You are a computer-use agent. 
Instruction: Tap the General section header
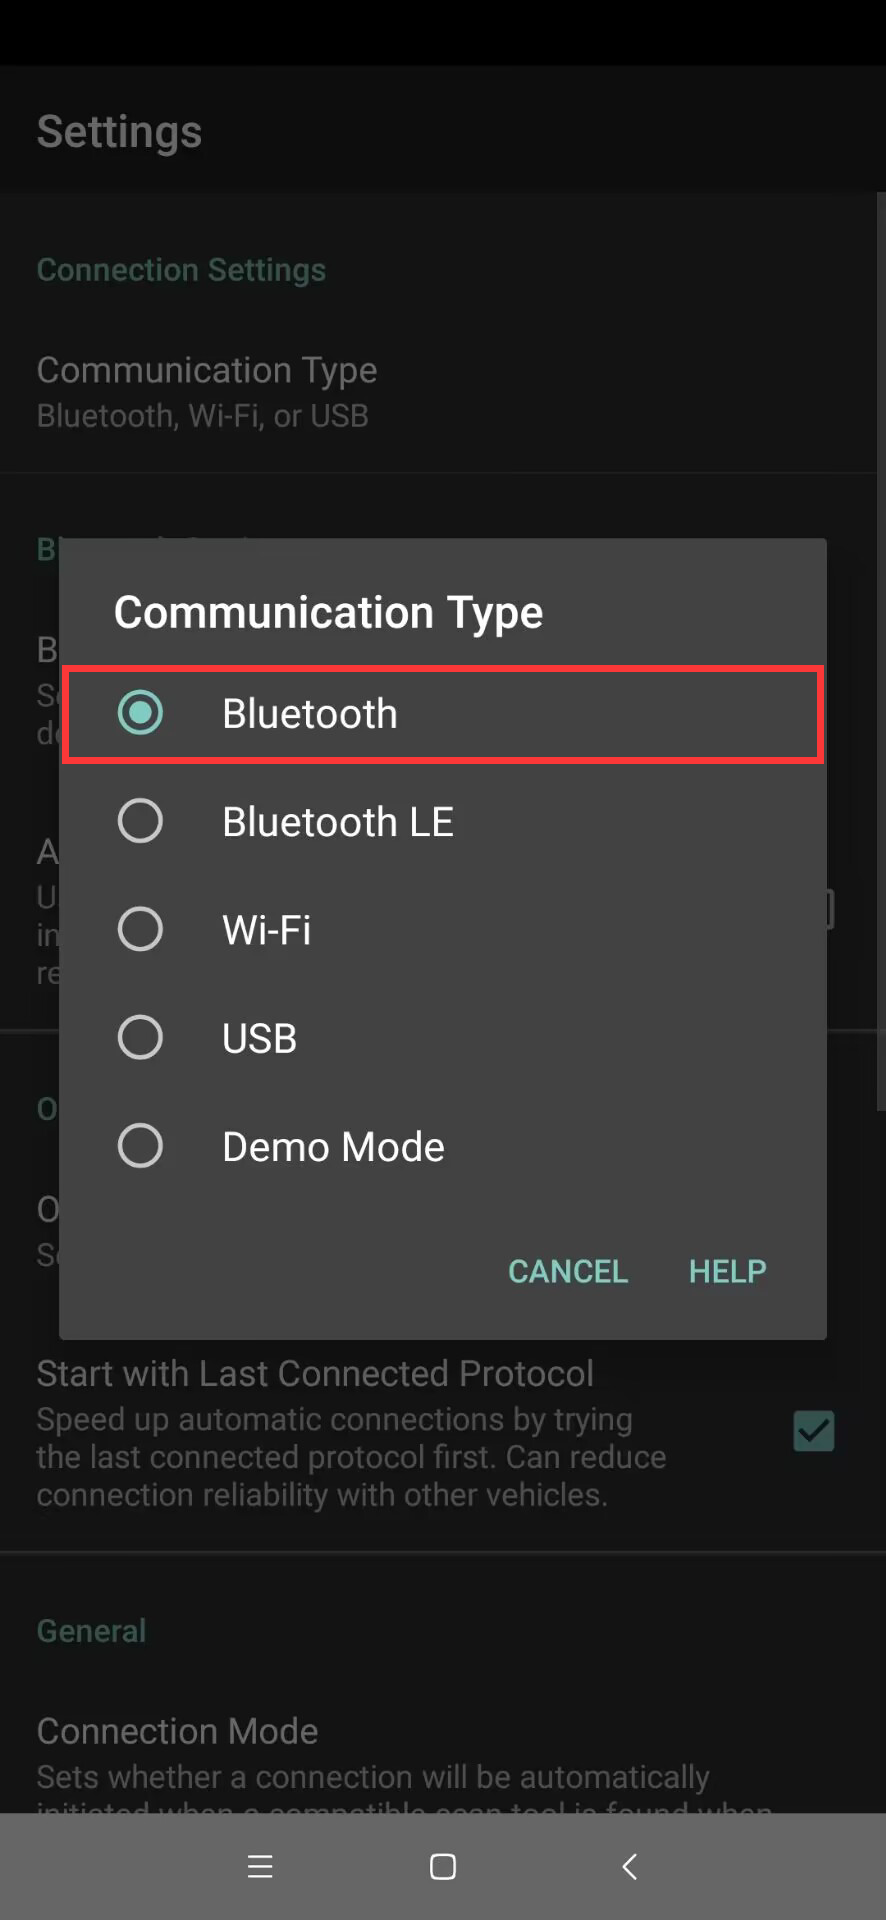pos(91,1631)
